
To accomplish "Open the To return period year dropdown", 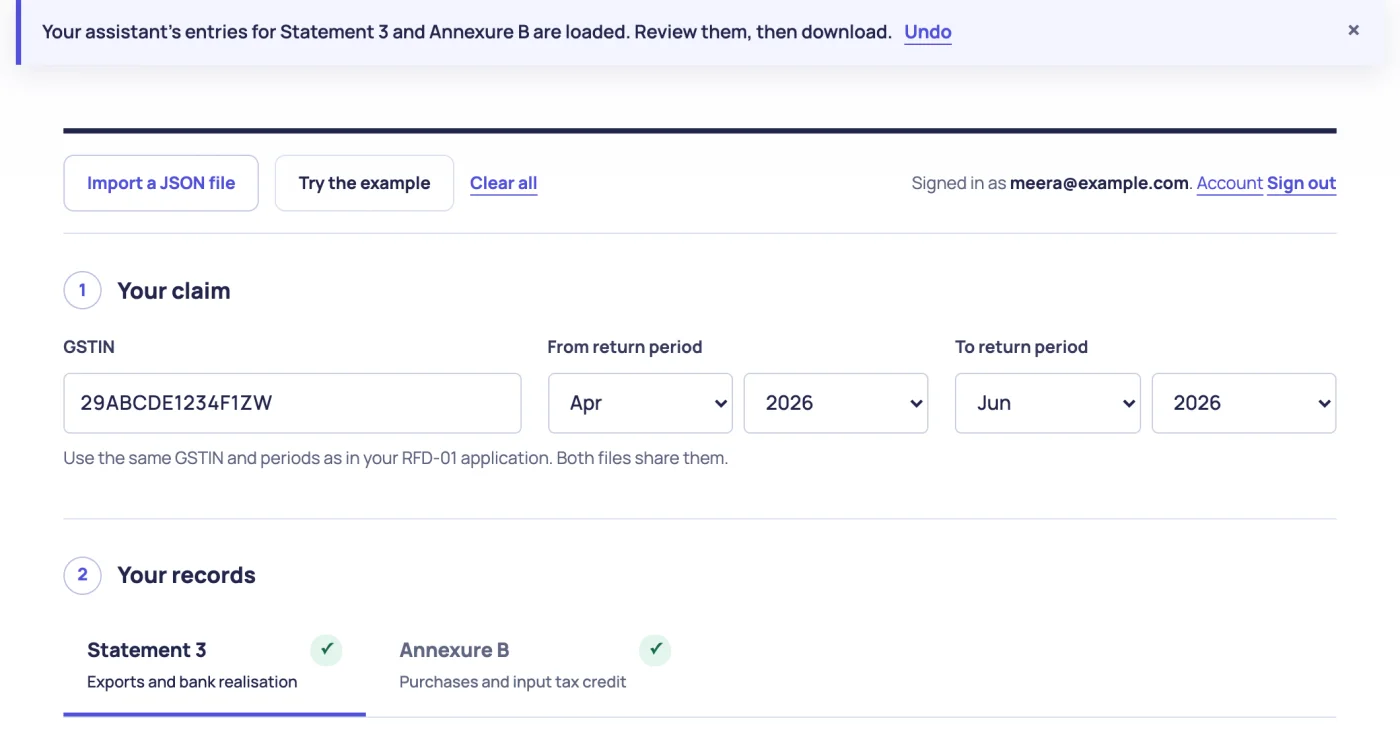I will [x=1244, y=403].
